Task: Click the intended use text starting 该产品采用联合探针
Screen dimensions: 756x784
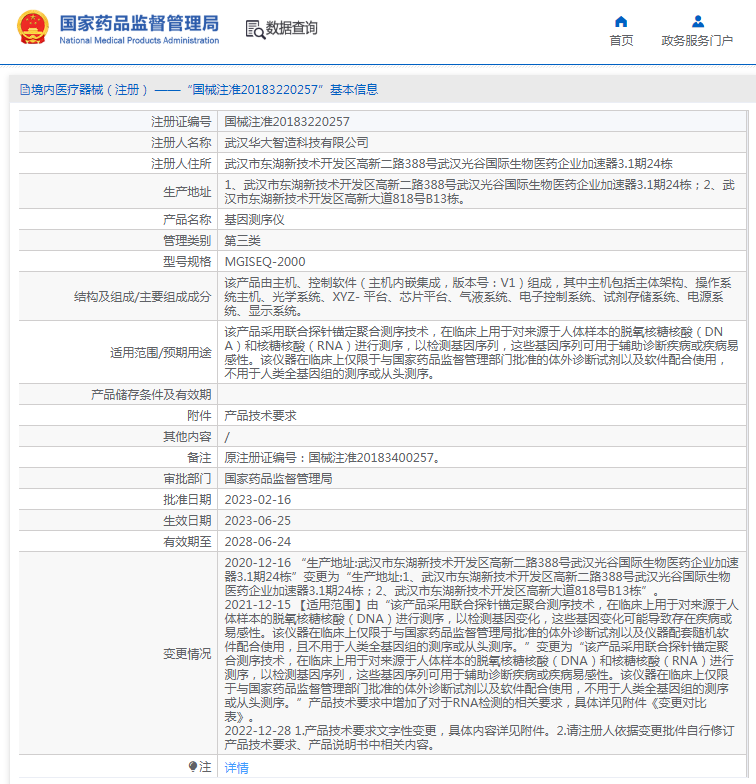Action: coord(481,352)
